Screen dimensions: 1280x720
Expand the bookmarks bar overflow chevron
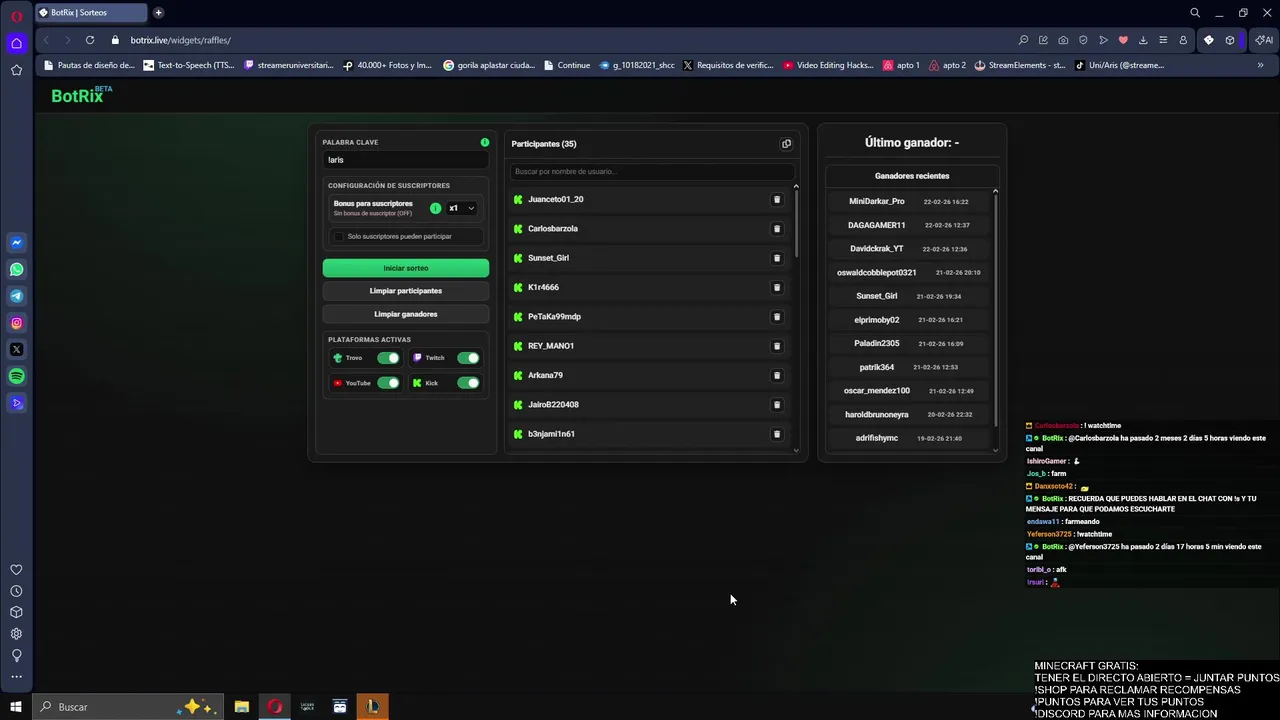click(1260, 66)
